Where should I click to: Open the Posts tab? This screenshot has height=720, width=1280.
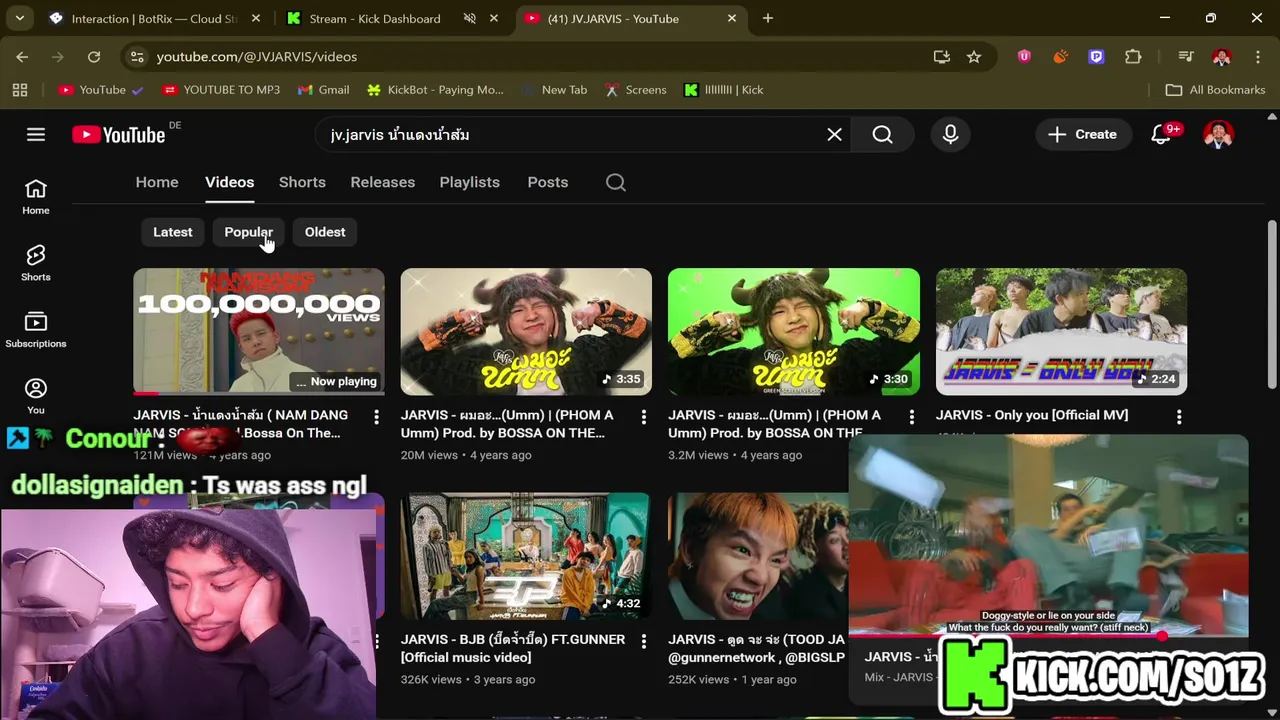pyautogui.click(x=547, y=182)
